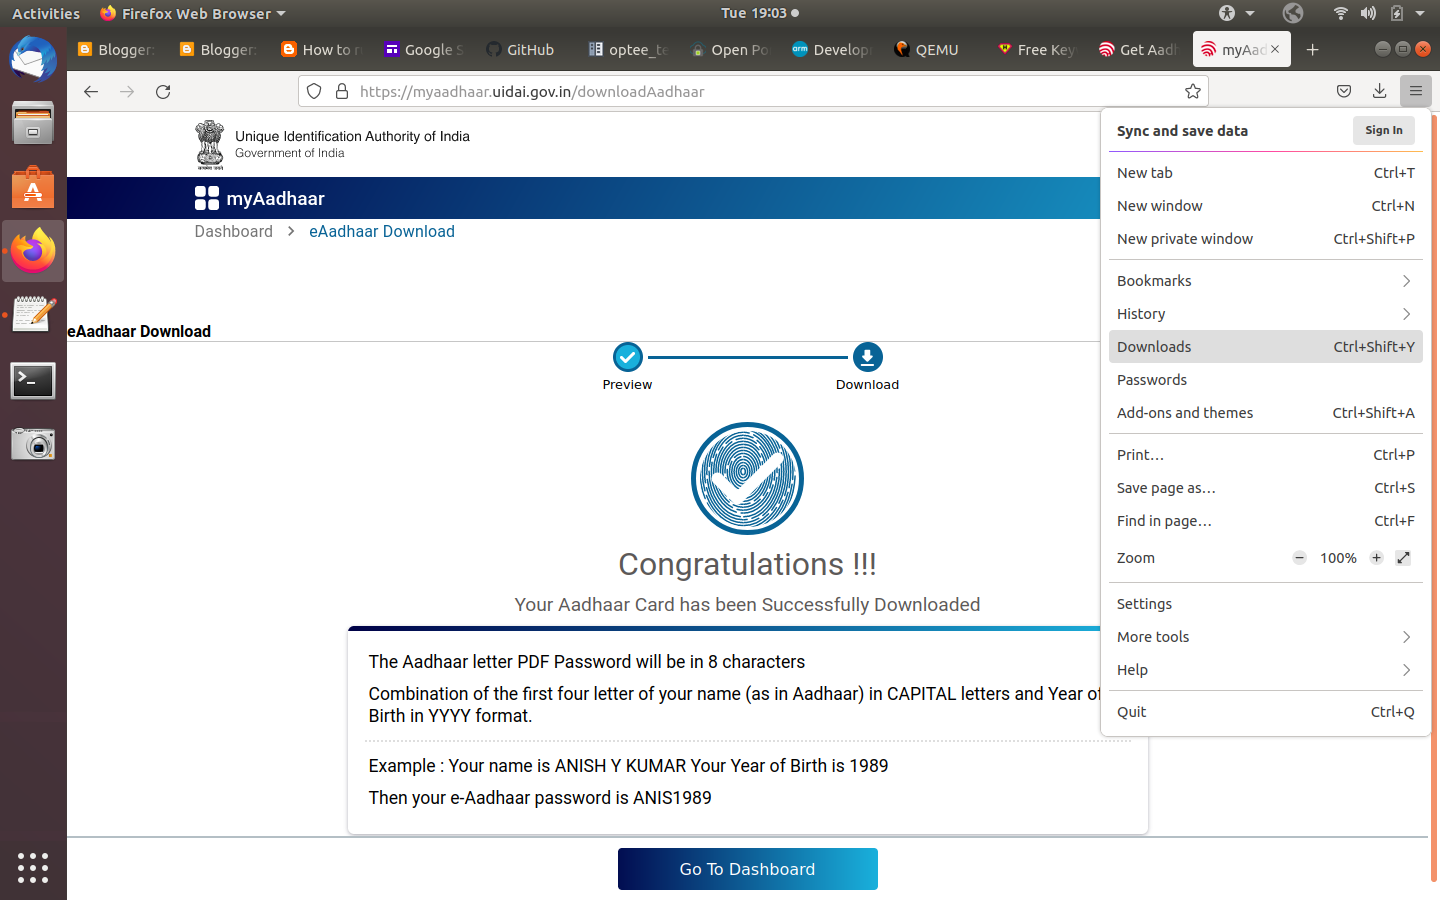Viewport: 1440px width, 900px height.
Task: Click the India emblem logo
Action: pos(210,145)
